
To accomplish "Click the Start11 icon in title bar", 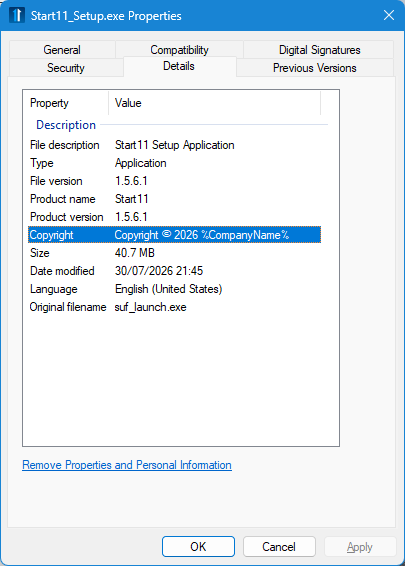I will 17,16.
